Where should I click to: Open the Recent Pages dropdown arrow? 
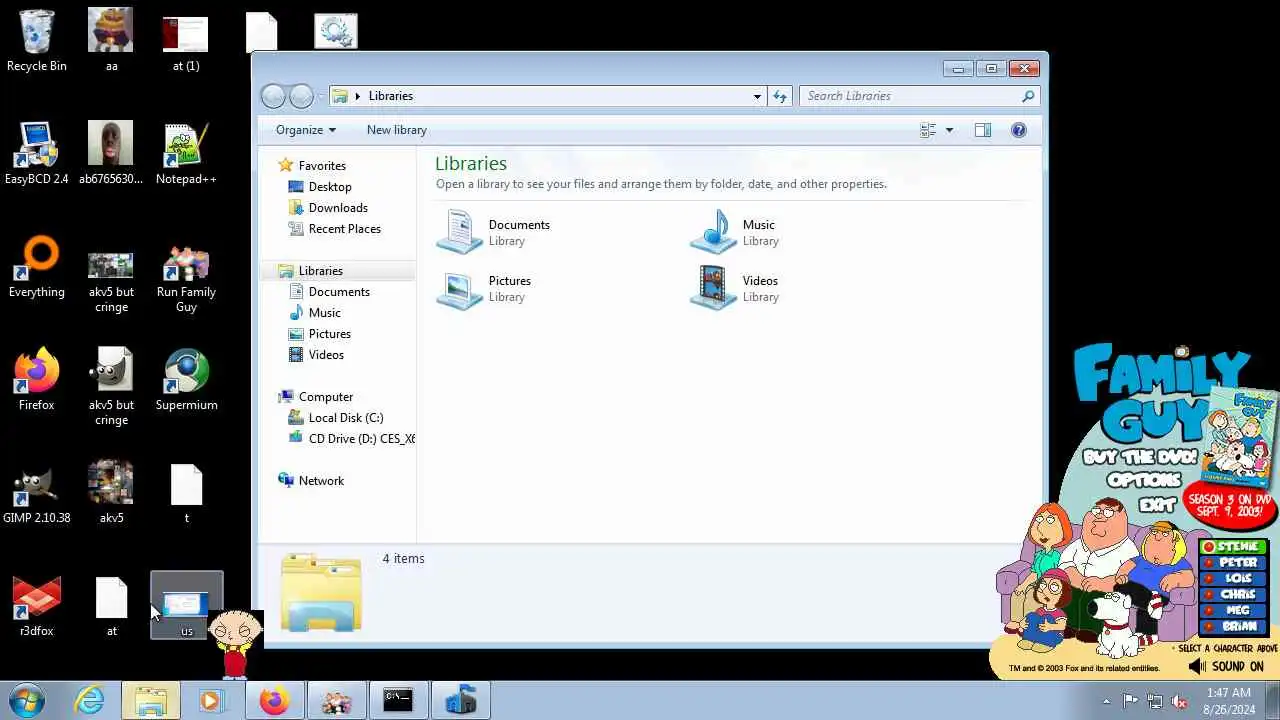point(321,96)
